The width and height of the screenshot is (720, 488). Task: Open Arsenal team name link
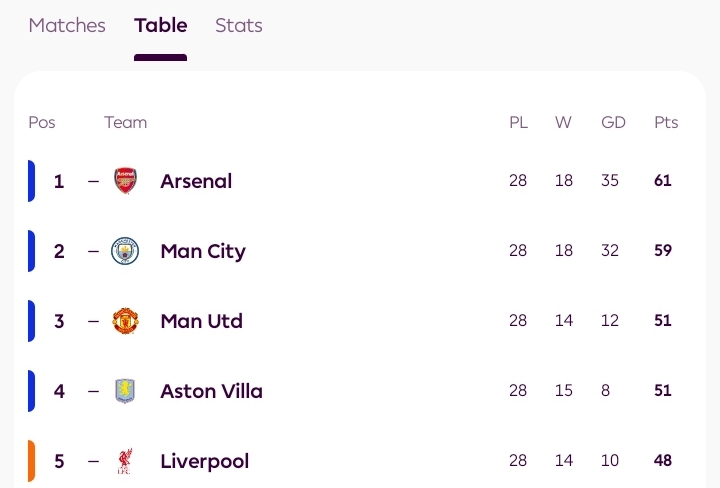[196, 181]
